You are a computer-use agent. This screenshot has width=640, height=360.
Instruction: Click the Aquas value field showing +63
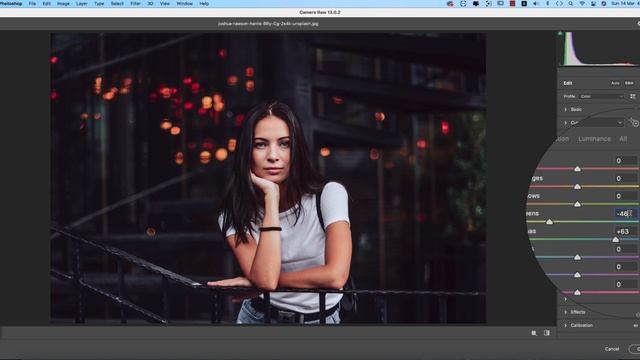click(626, 231)
